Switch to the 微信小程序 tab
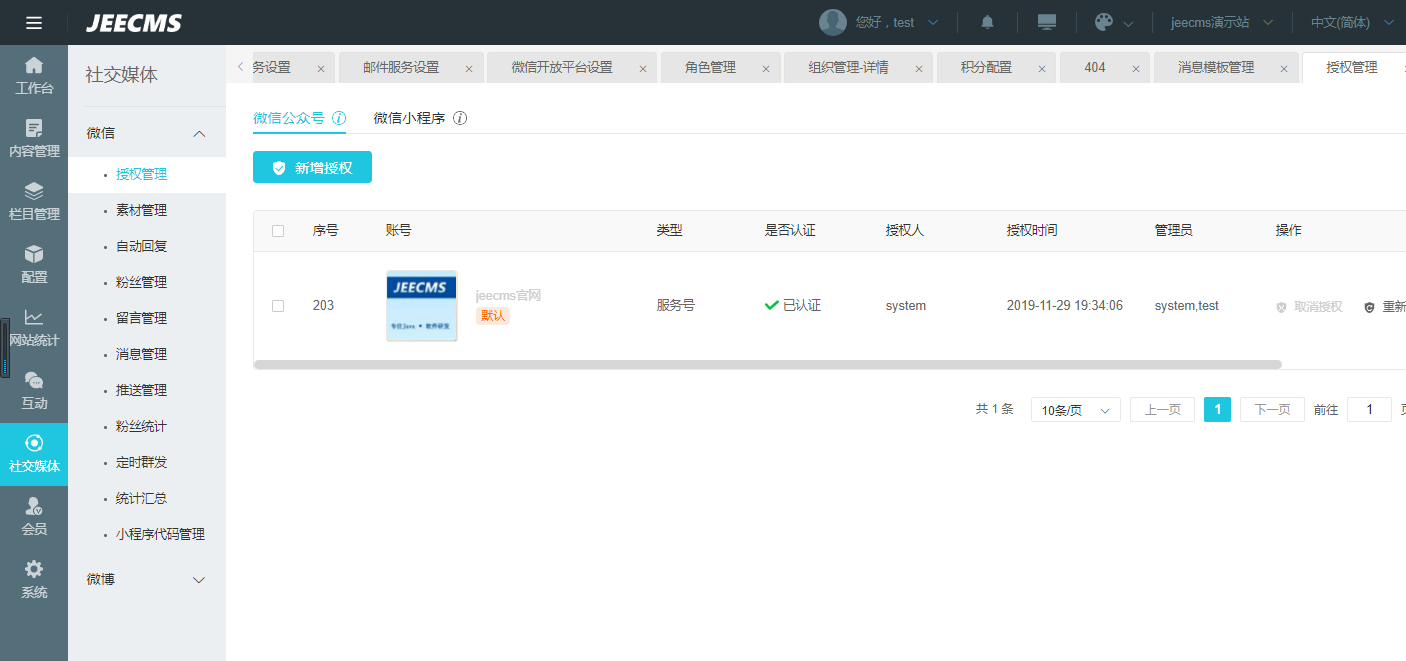This screenshot has height=661, width=1406. click(x=409, y=118)
